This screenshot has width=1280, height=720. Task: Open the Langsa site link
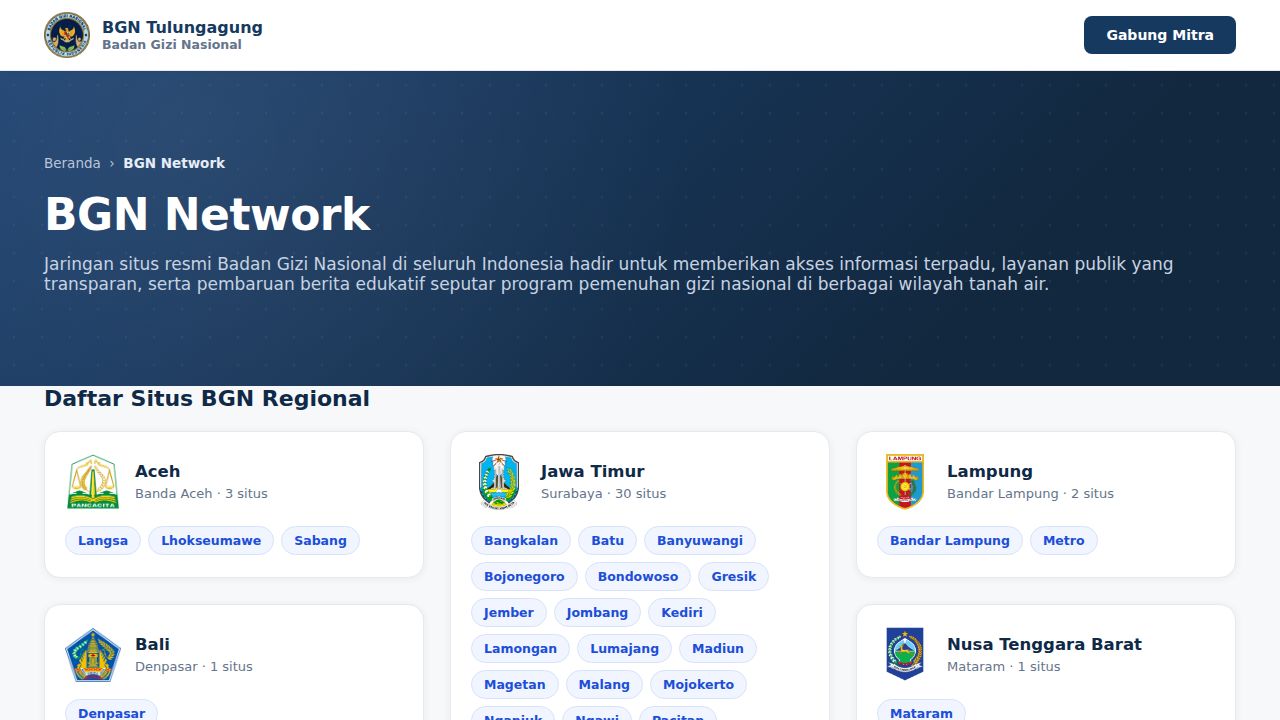click(103, 541)
